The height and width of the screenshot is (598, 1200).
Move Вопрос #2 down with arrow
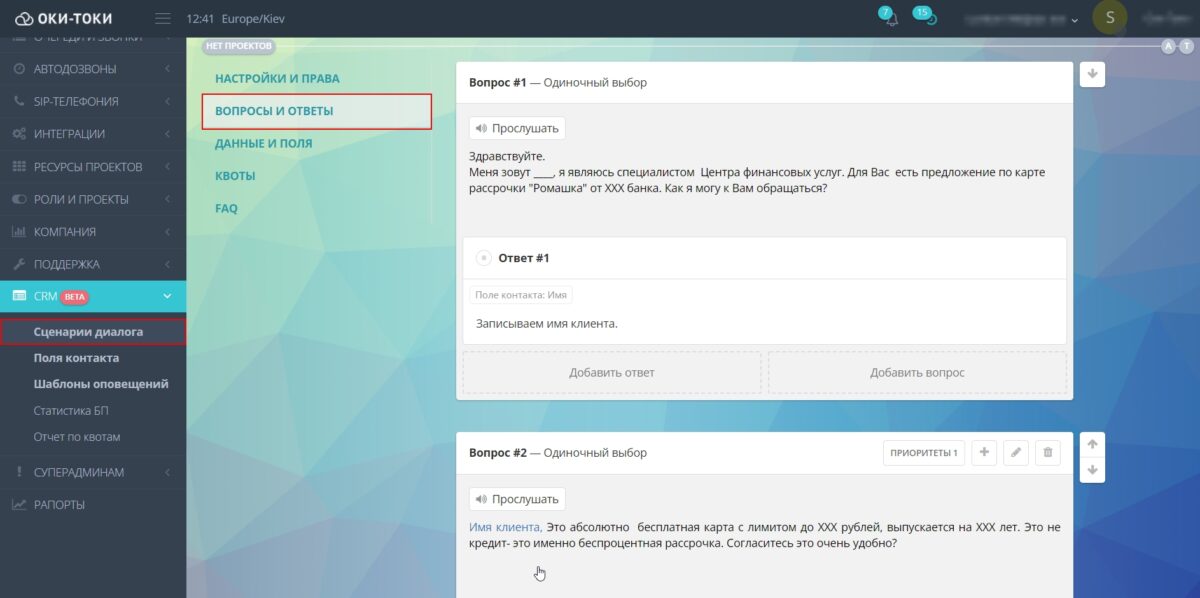1092,470
